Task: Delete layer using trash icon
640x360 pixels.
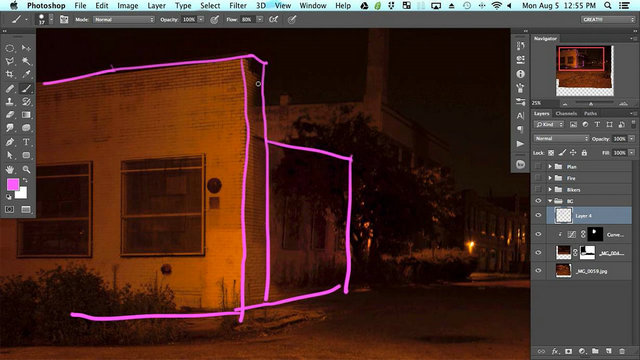Action: (622, 351)
